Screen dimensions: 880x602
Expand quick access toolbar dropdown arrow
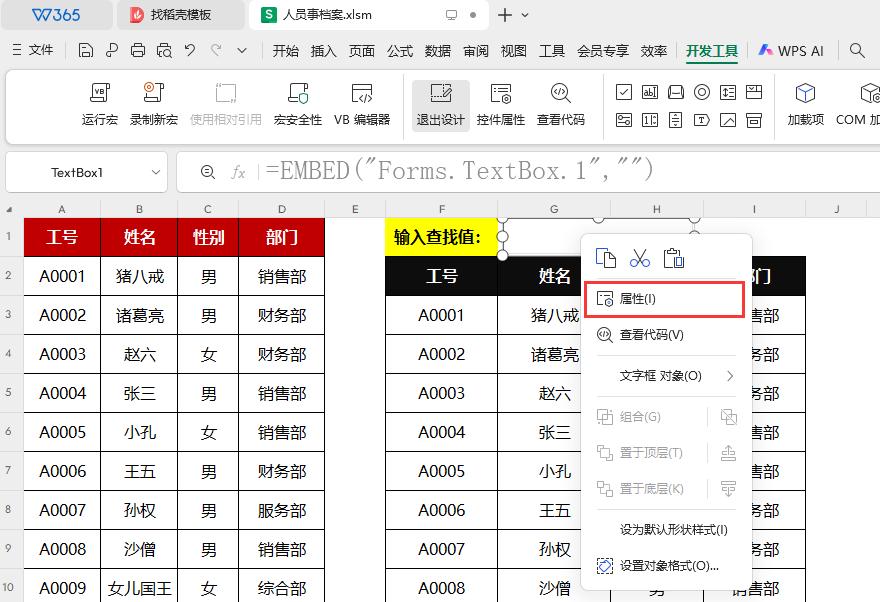[x=242, y=50]
